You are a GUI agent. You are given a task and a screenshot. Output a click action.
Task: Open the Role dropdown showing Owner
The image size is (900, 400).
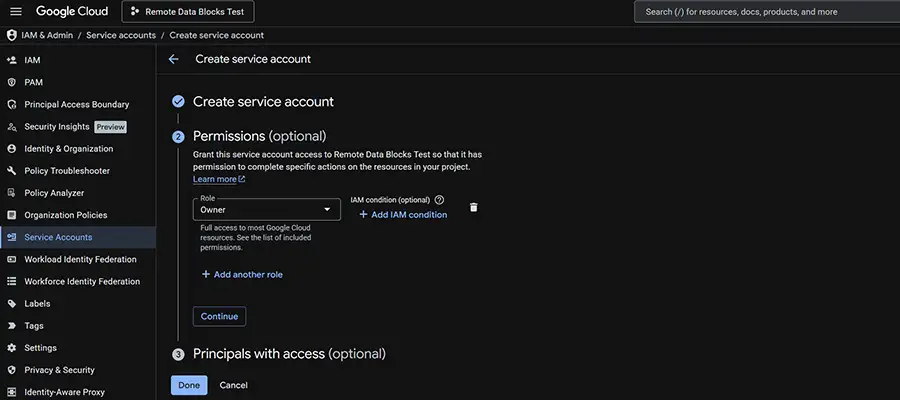pos(267,209)
